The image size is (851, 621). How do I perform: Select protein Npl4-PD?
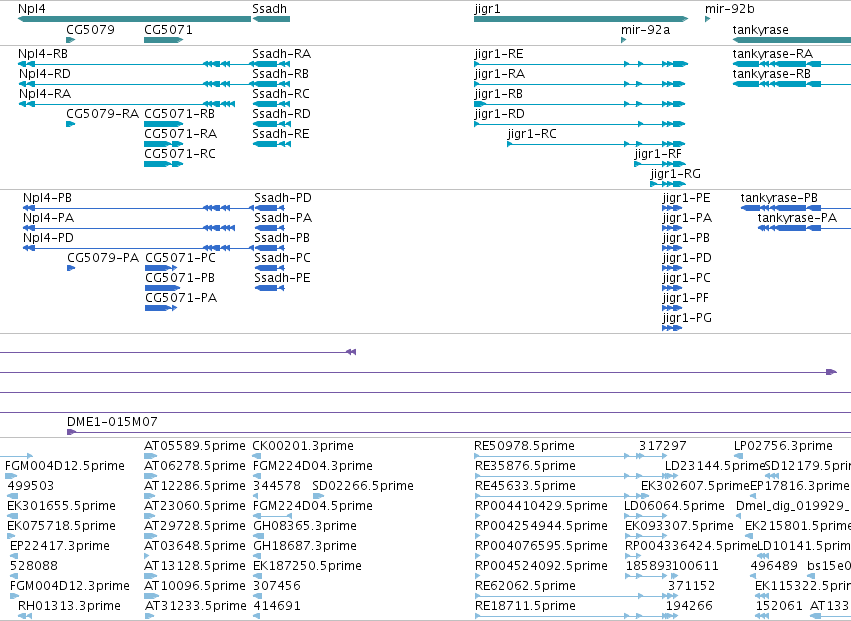pyautogui.click(x=138, y=248)
